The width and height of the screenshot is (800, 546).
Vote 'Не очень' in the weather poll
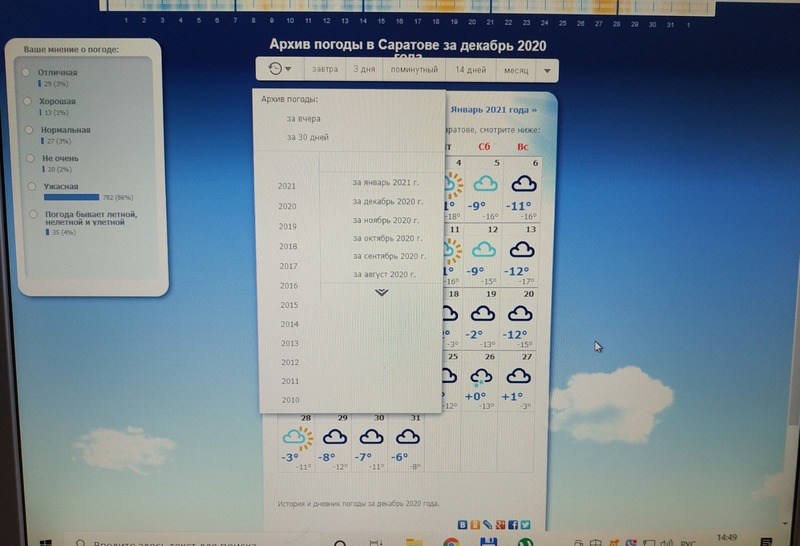(x=31, y=158)
